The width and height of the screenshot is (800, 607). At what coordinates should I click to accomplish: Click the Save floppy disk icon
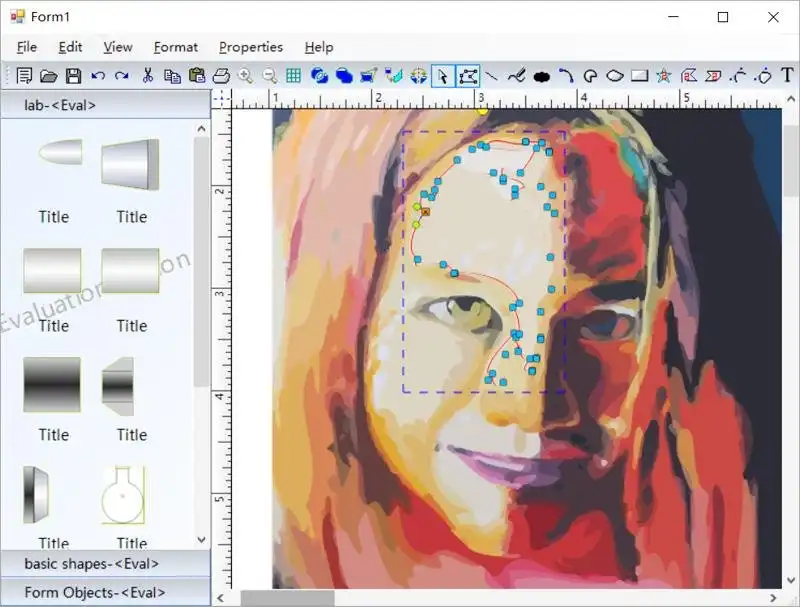click(73, 76)
